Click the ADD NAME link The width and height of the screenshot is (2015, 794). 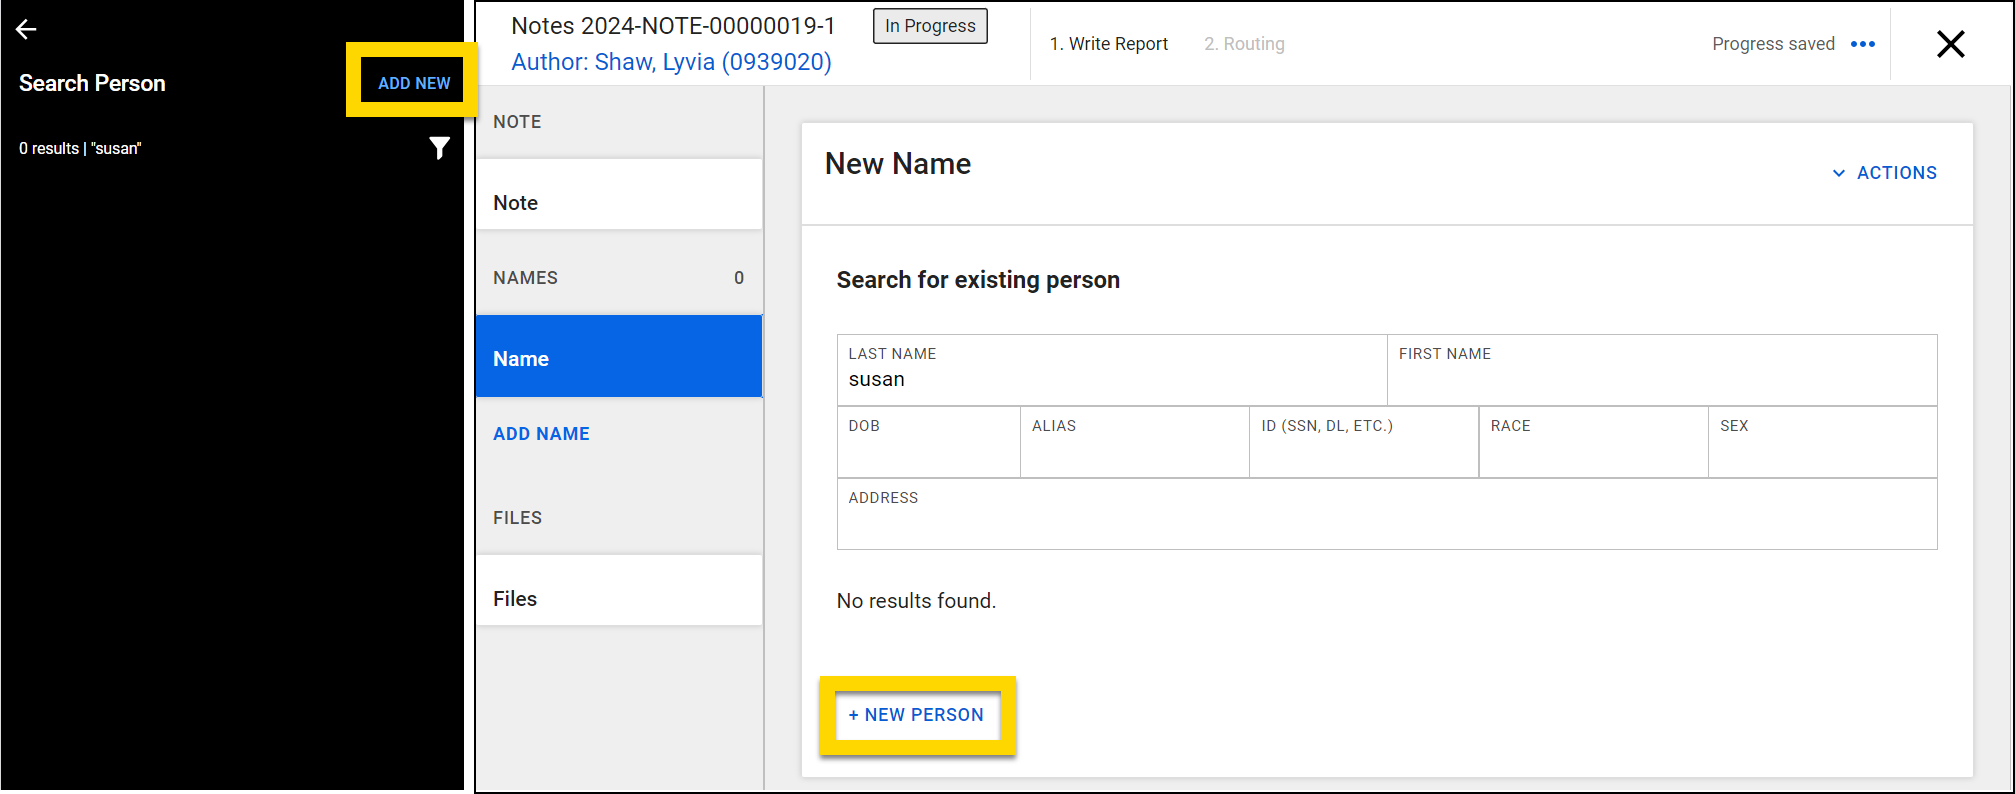click(541, 434)
